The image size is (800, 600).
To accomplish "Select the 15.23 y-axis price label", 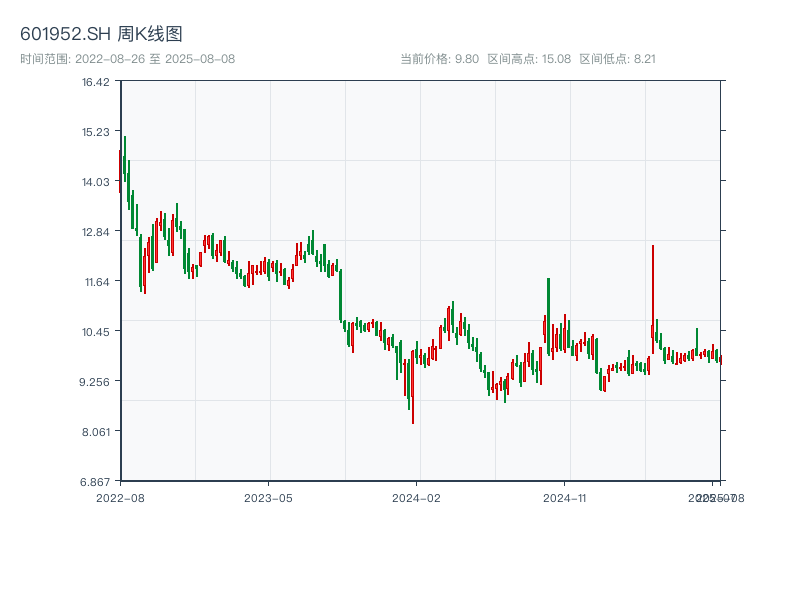I will [x=96, y=131].
